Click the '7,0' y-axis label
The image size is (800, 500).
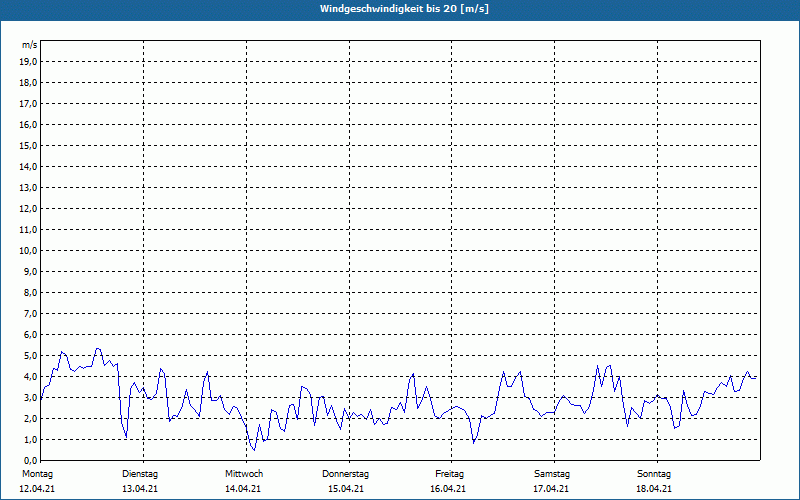pos(30,313)
